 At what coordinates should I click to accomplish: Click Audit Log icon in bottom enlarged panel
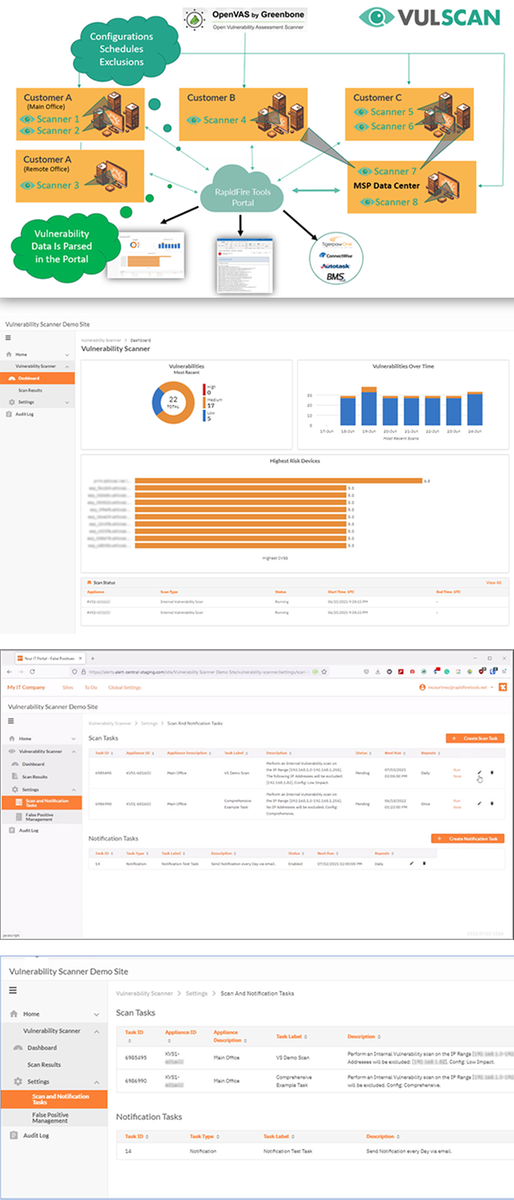coord(15,1135)
